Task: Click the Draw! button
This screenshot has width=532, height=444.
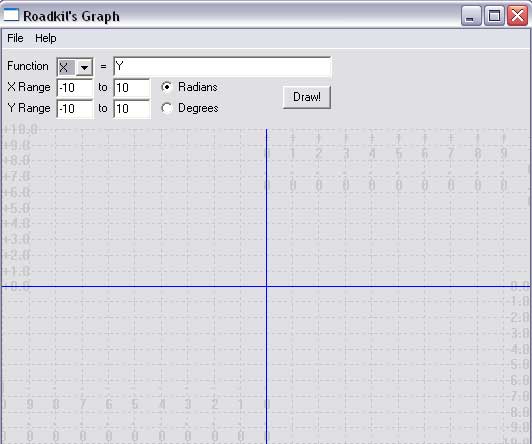Action: [x=307, y=97]
